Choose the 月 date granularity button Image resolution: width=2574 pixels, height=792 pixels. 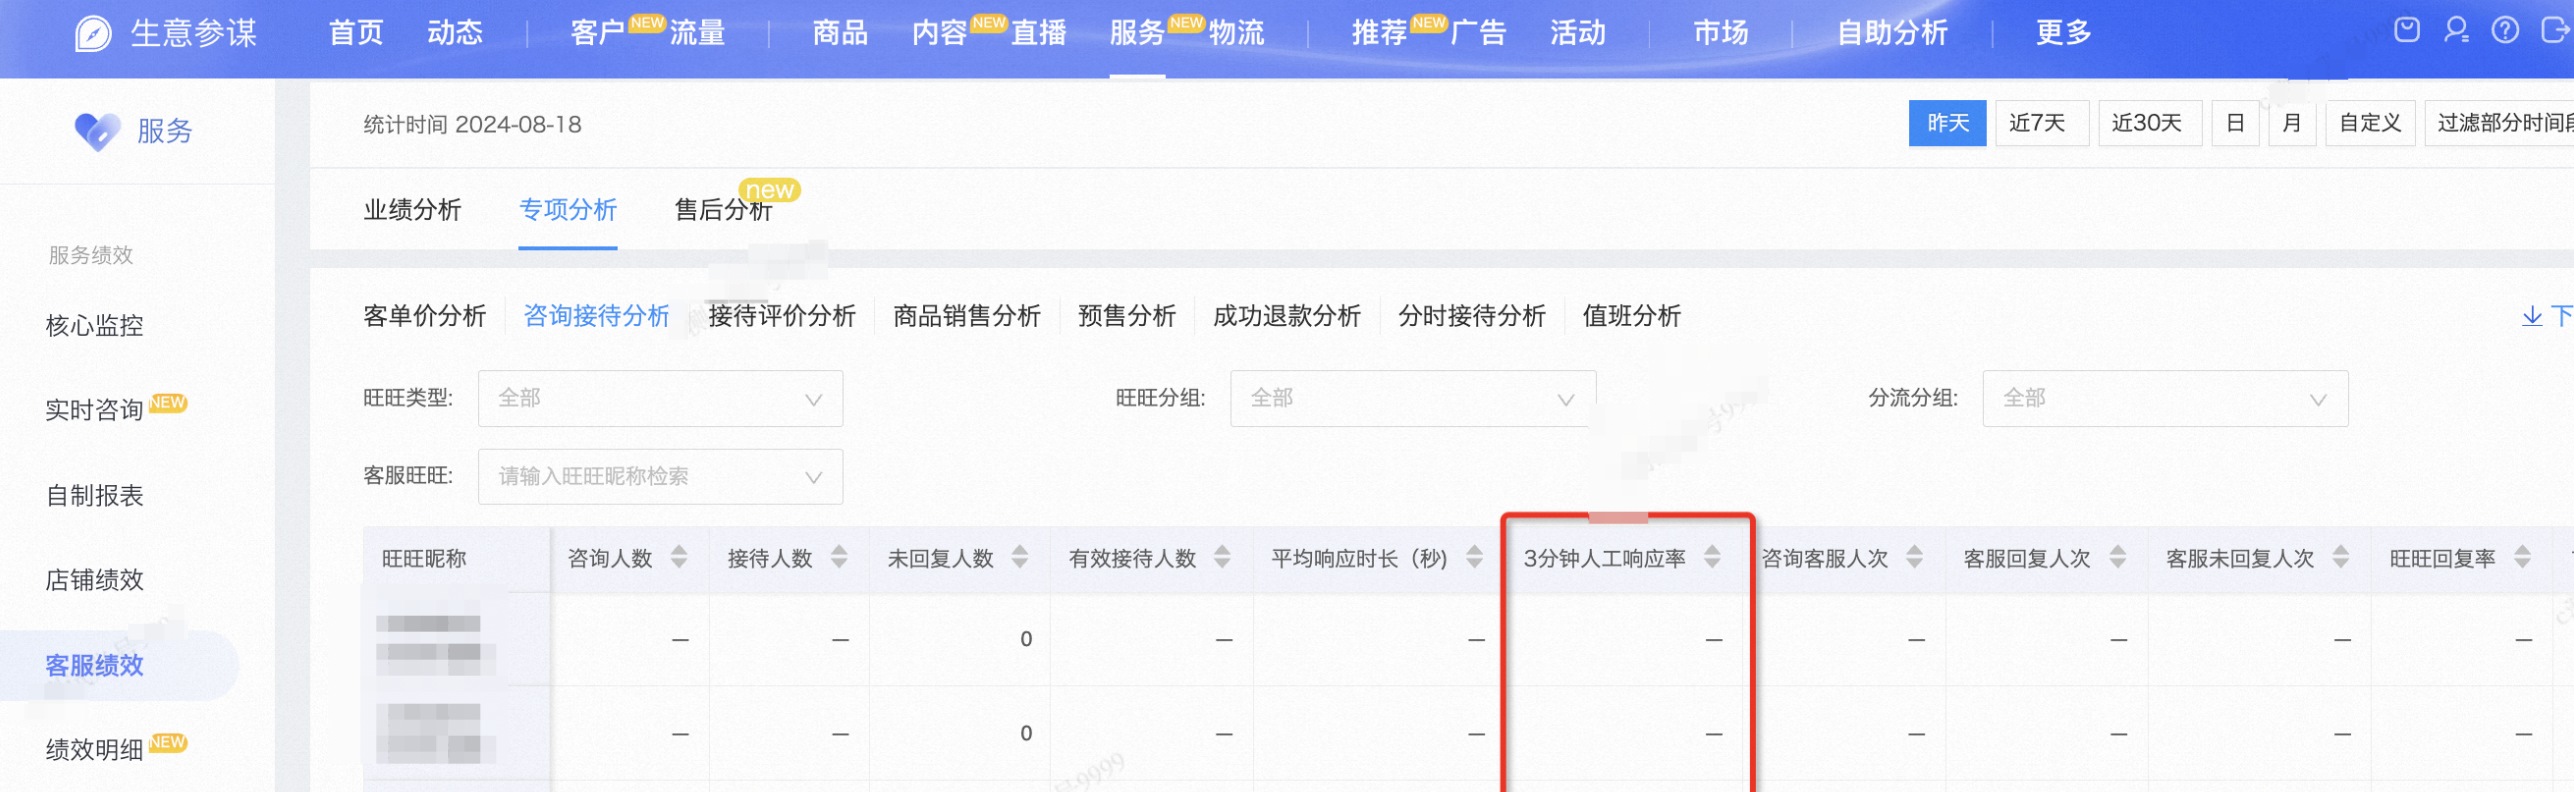point(2292,123)
